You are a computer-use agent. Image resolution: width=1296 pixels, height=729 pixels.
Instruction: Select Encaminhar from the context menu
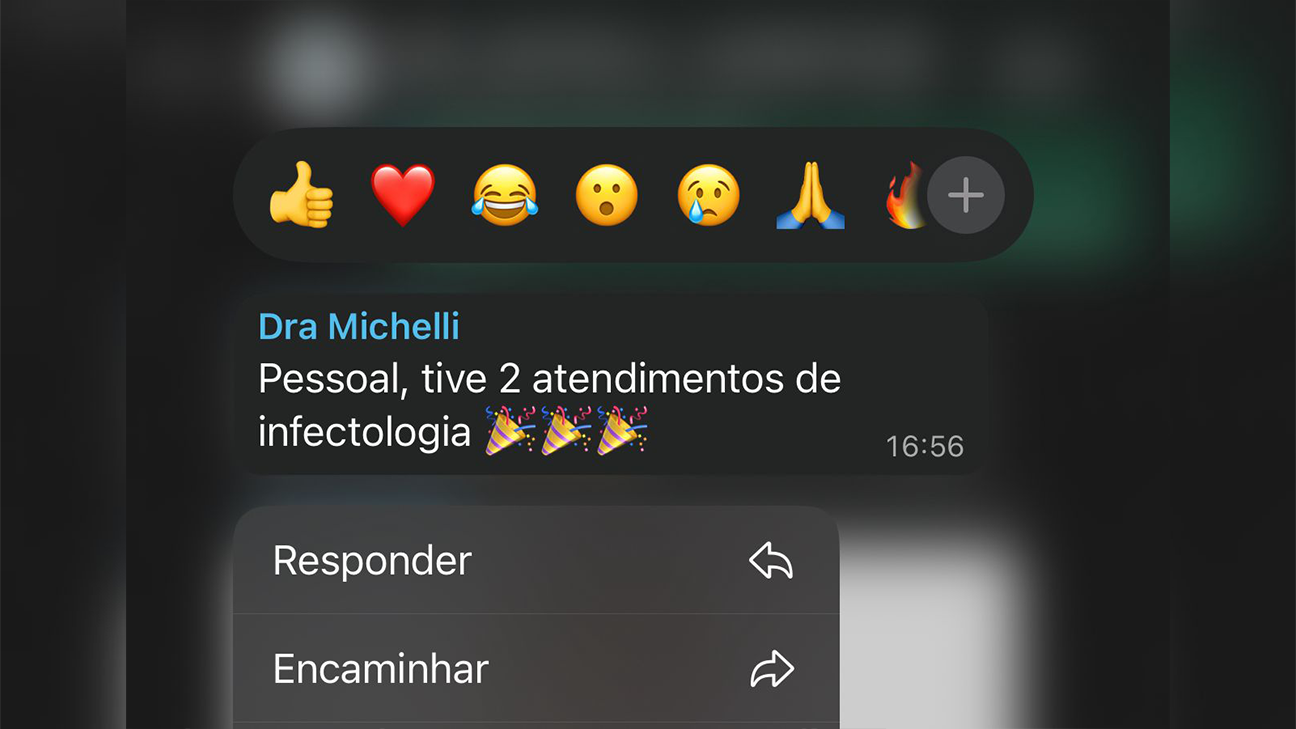pos(536,668)
